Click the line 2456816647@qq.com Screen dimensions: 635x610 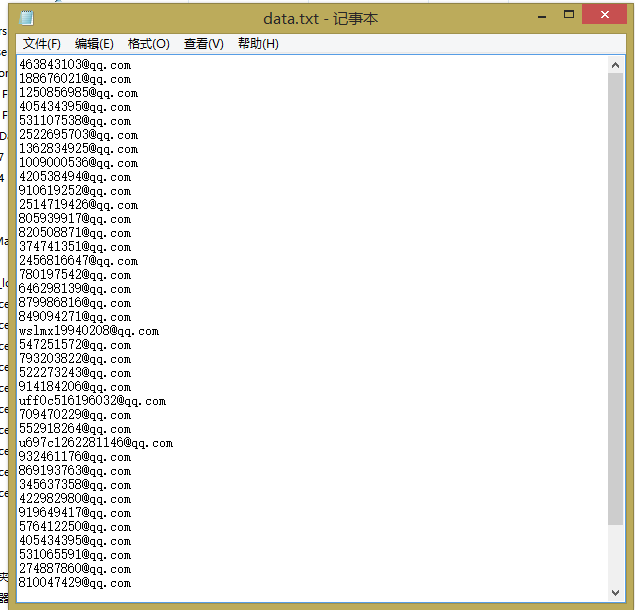[79, 261]
